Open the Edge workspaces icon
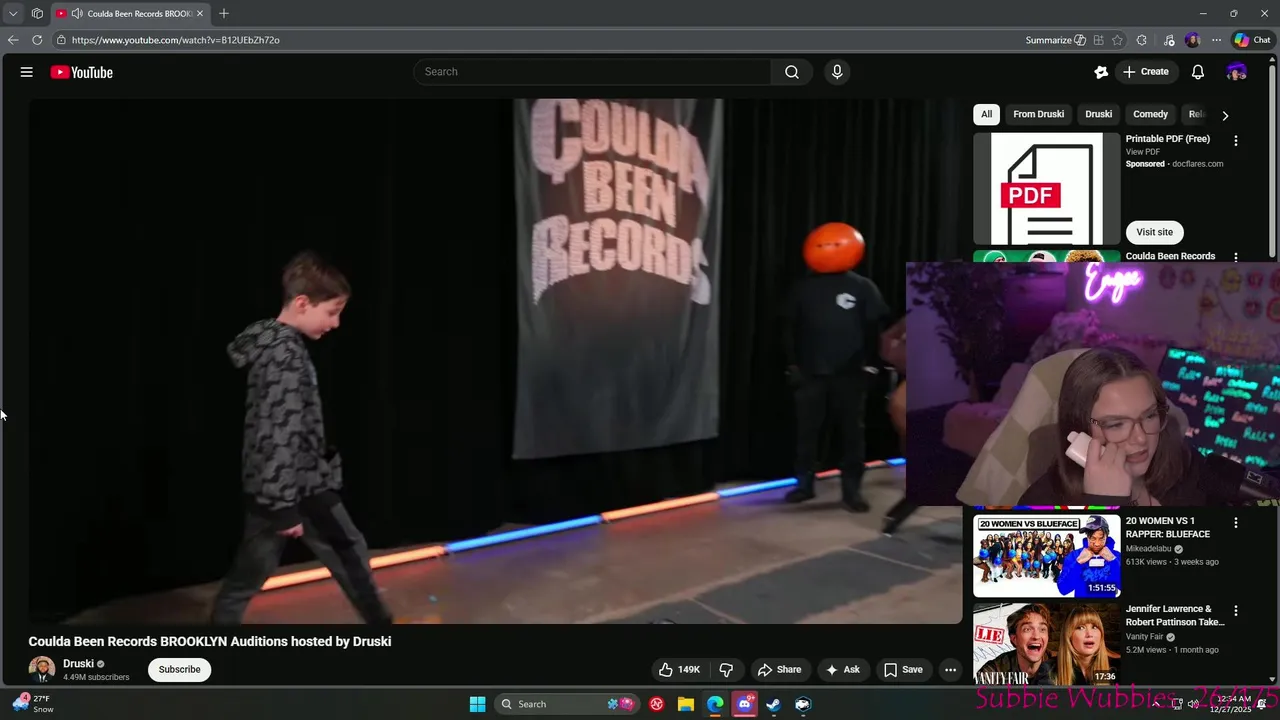 [37, 14]
